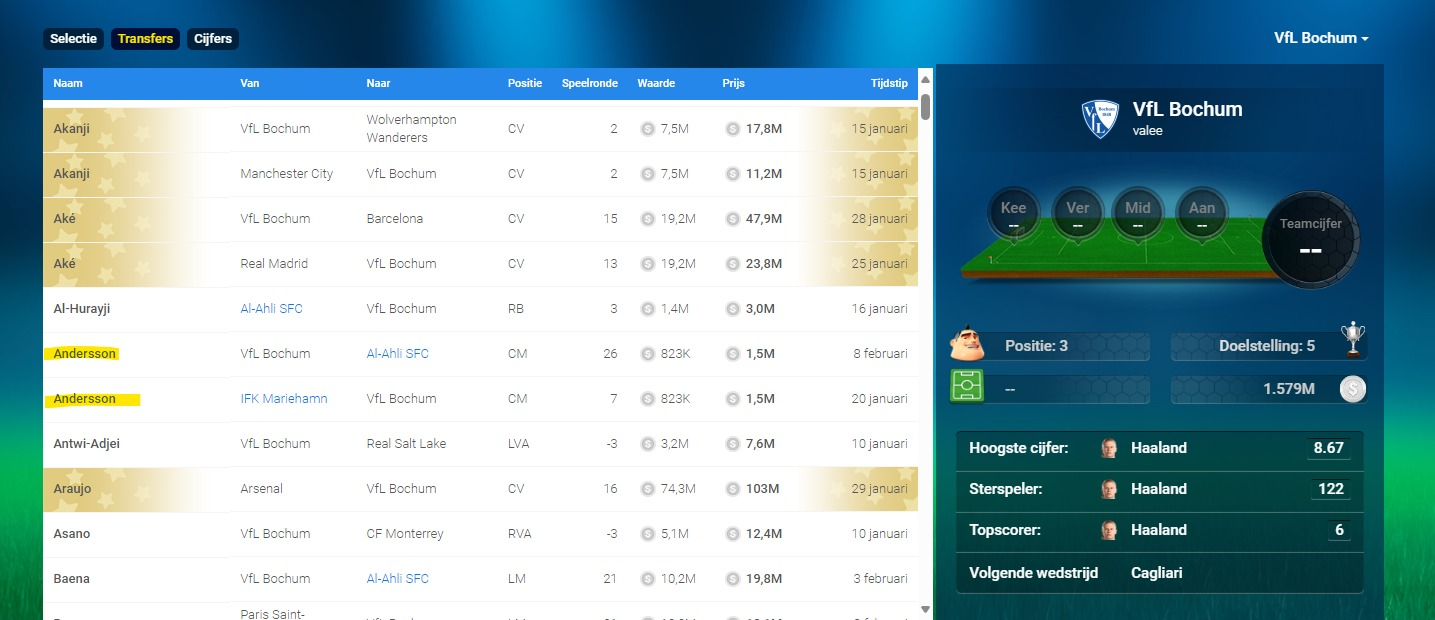Click the table's vertical scrollbar thumb

(x=925, y=106)
